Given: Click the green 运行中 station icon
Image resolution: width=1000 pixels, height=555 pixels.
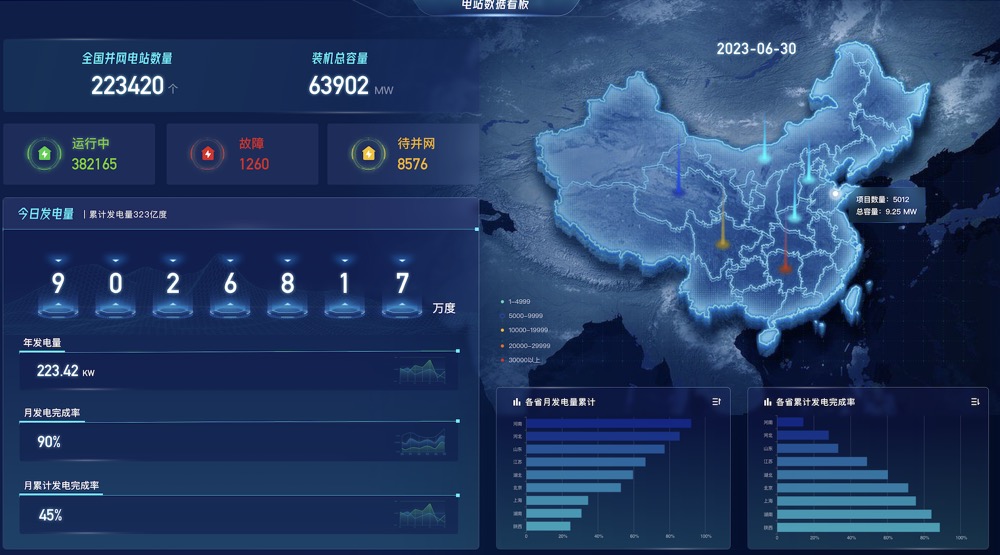Looking at the screenshot, I should [x=44, y=154].
